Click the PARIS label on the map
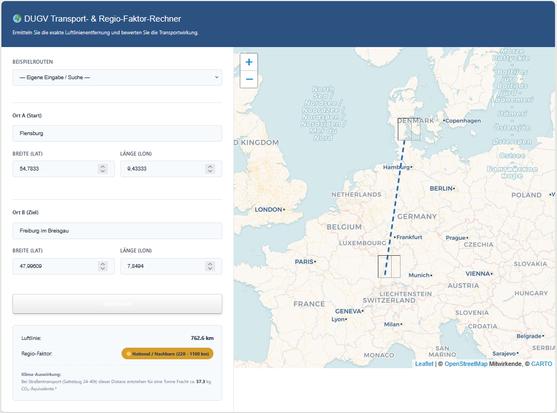Screen dimensions: 557x413 click(x=304, y=262)
